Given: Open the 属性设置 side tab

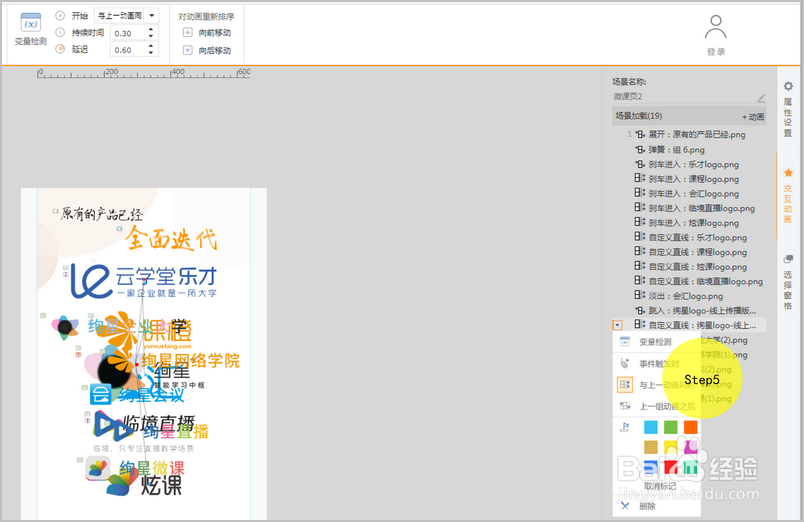Looking at the screenshot, I should (788, 109).
